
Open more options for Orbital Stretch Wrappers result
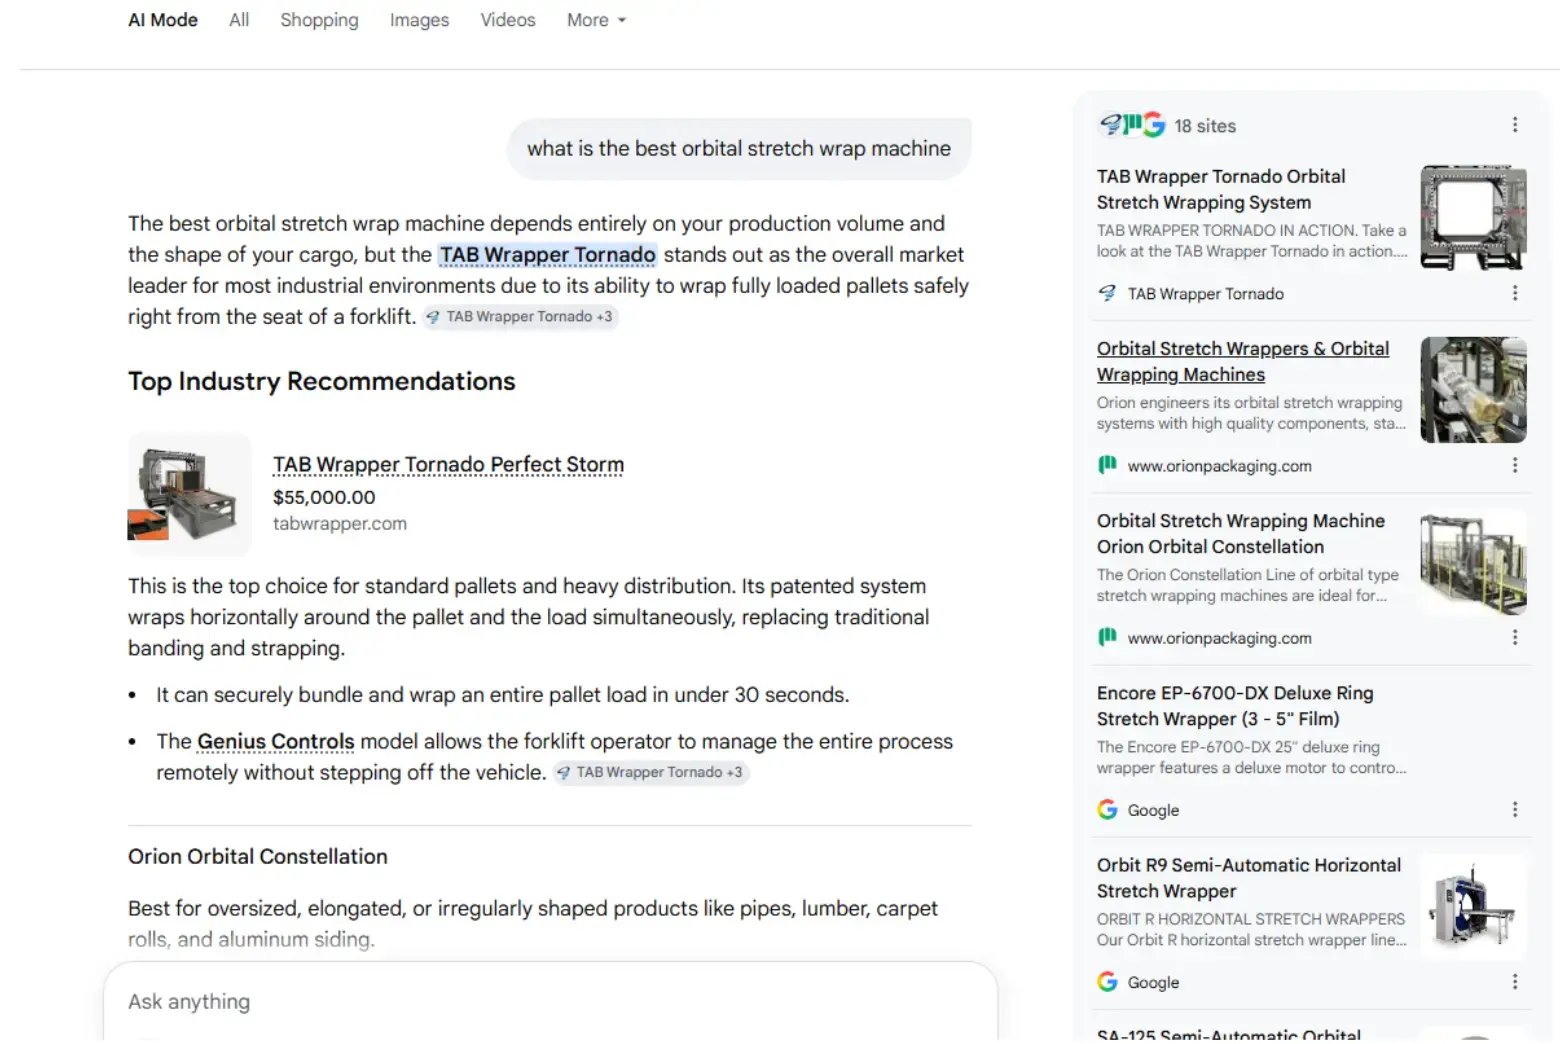click(1515, 465)
